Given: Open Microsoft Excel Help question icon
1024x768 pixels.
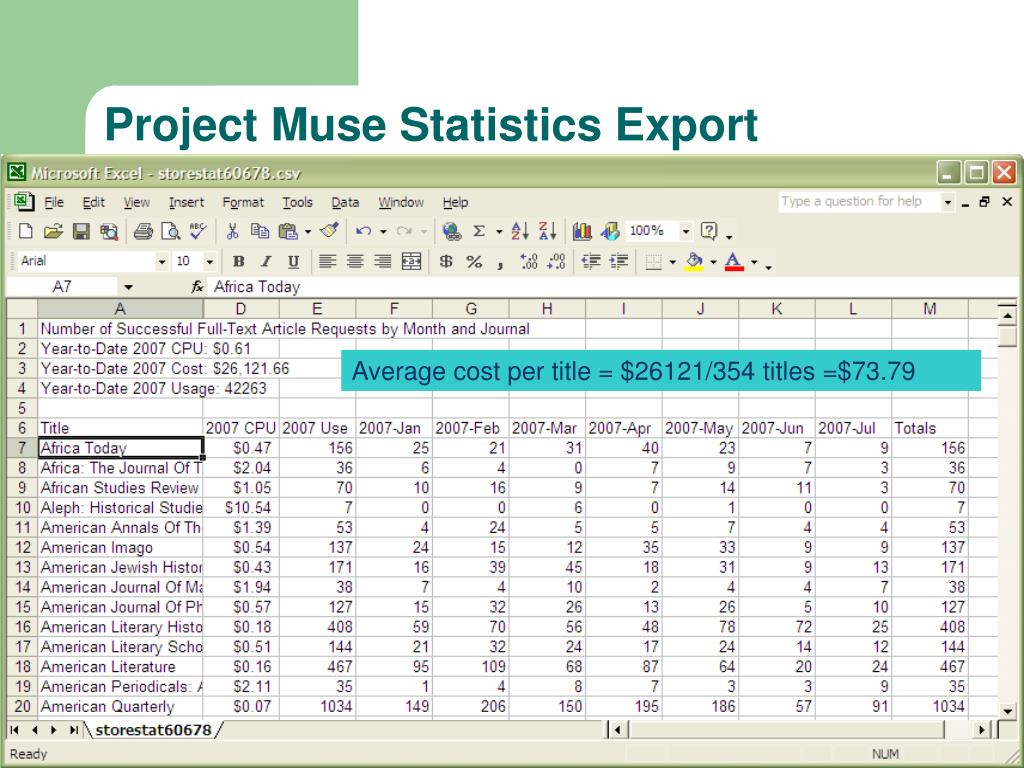Looking at the screenshot, I should point(709,231).
